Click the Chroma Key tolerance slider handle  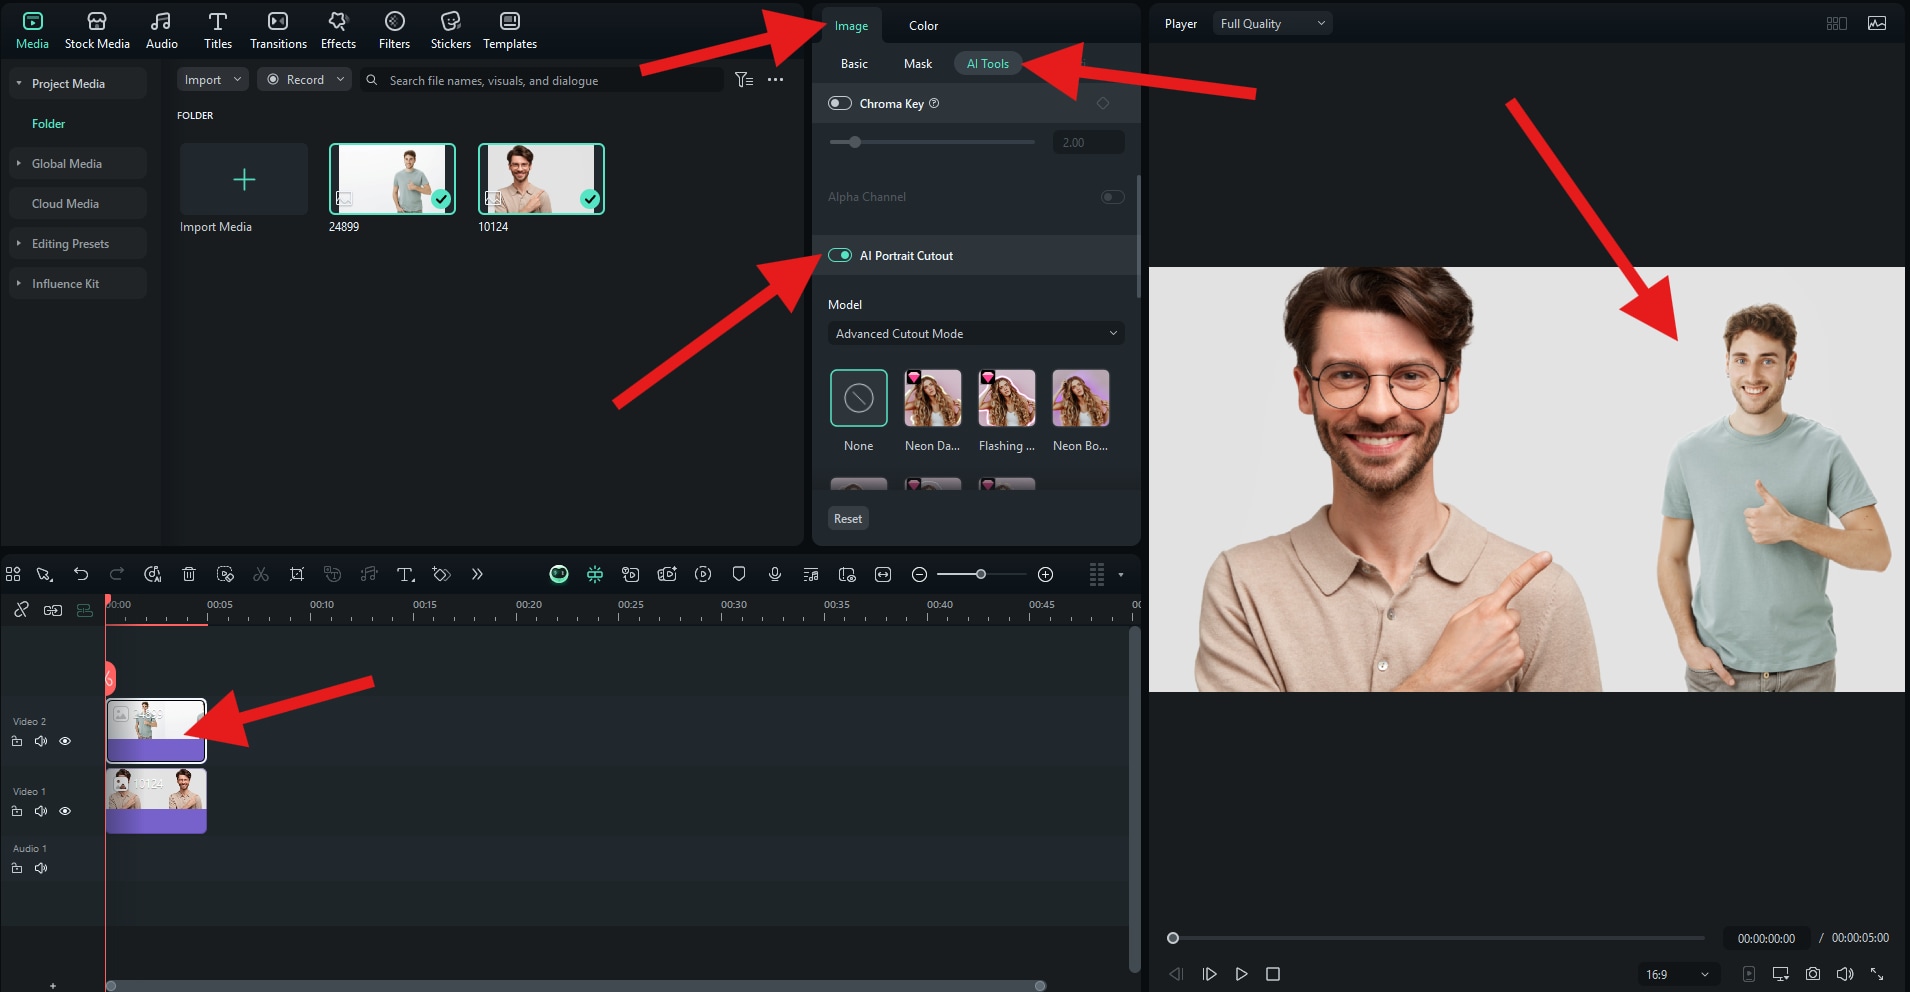click(854, 142)
